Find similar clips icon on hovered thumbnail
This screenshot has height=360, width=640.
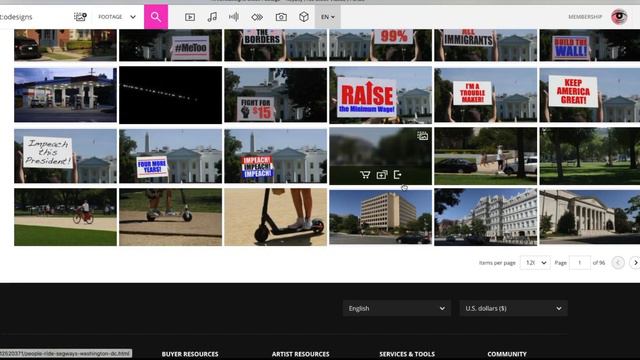point(422,136)
